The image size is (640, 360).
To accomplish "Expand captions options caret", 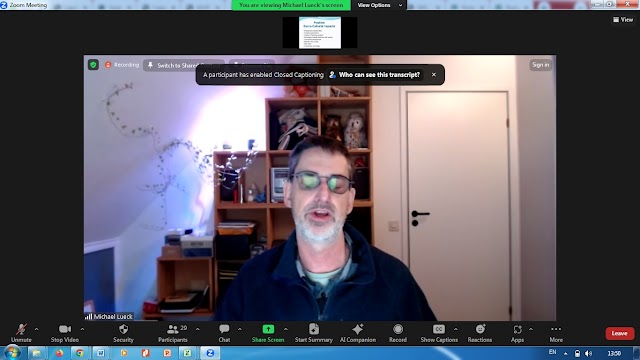I will 456,329.
